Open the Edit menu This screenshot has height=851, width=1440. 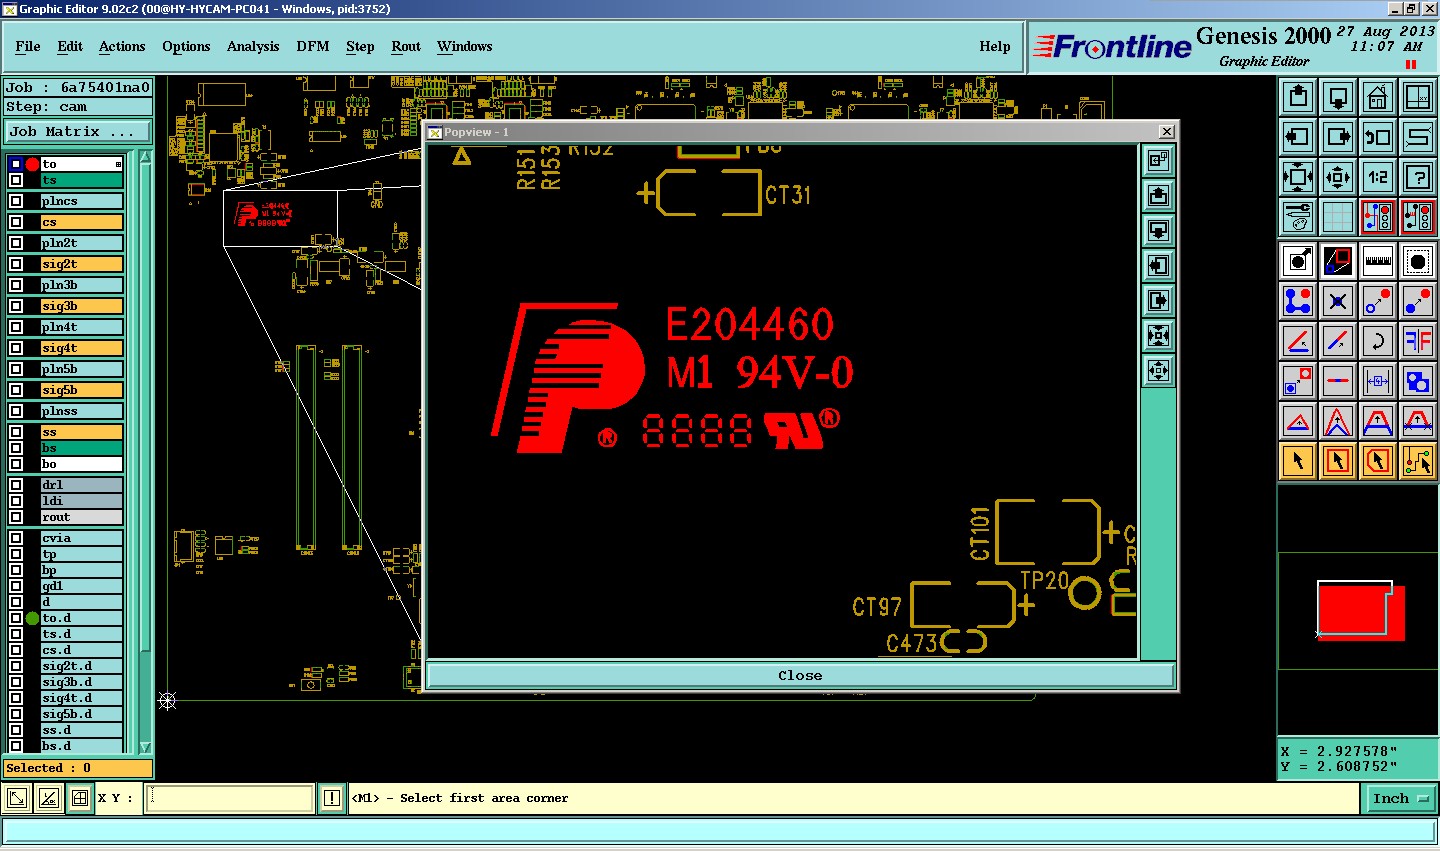(x=70, y=46)
